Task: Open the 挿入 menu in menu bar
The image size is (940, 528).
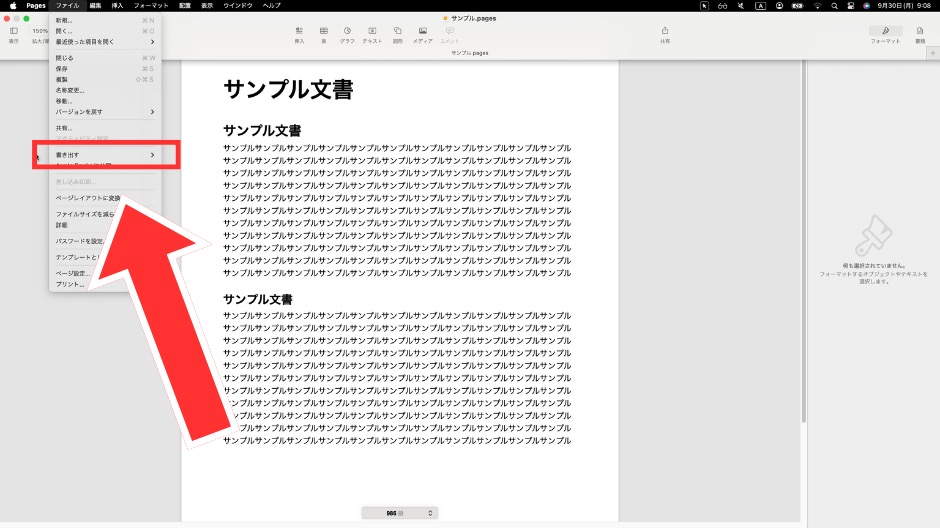Action: coord(118,5)
